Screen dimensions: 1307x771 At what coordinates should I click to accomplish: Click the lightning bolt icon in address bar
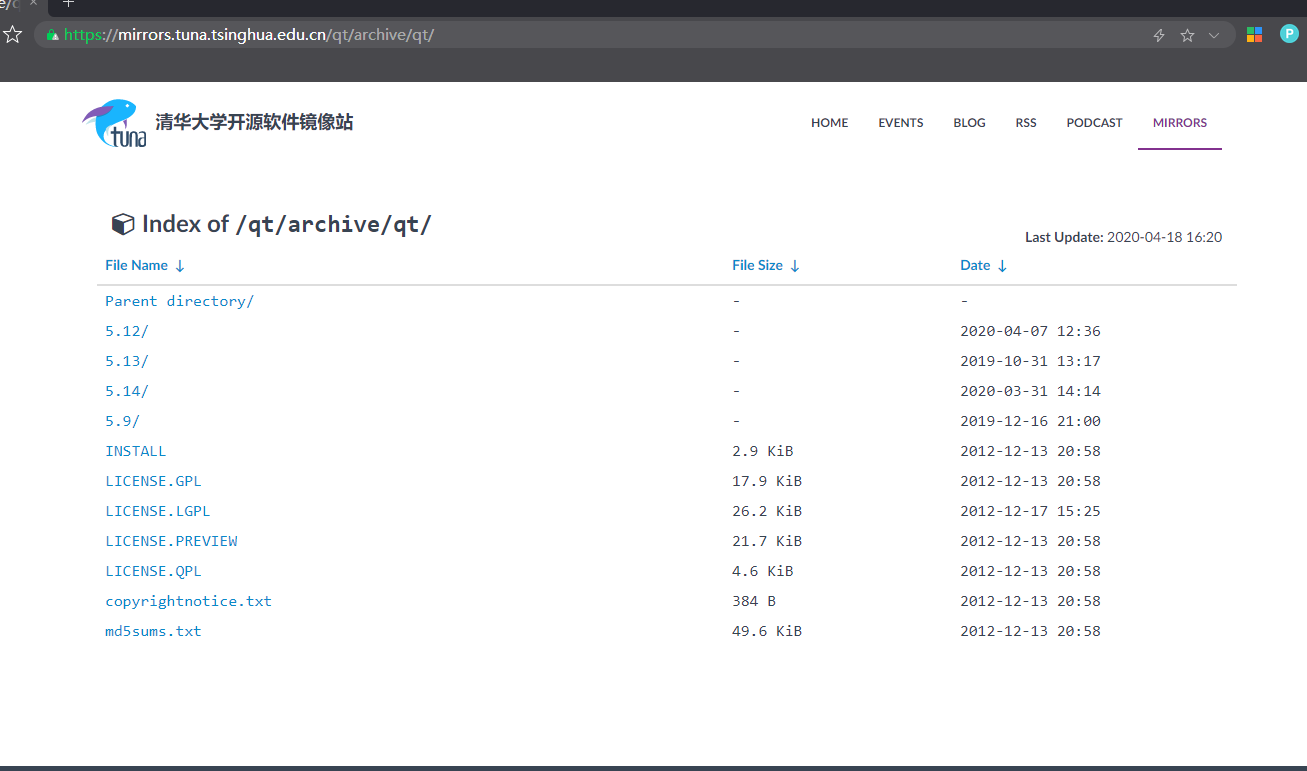coord(1159,35)
